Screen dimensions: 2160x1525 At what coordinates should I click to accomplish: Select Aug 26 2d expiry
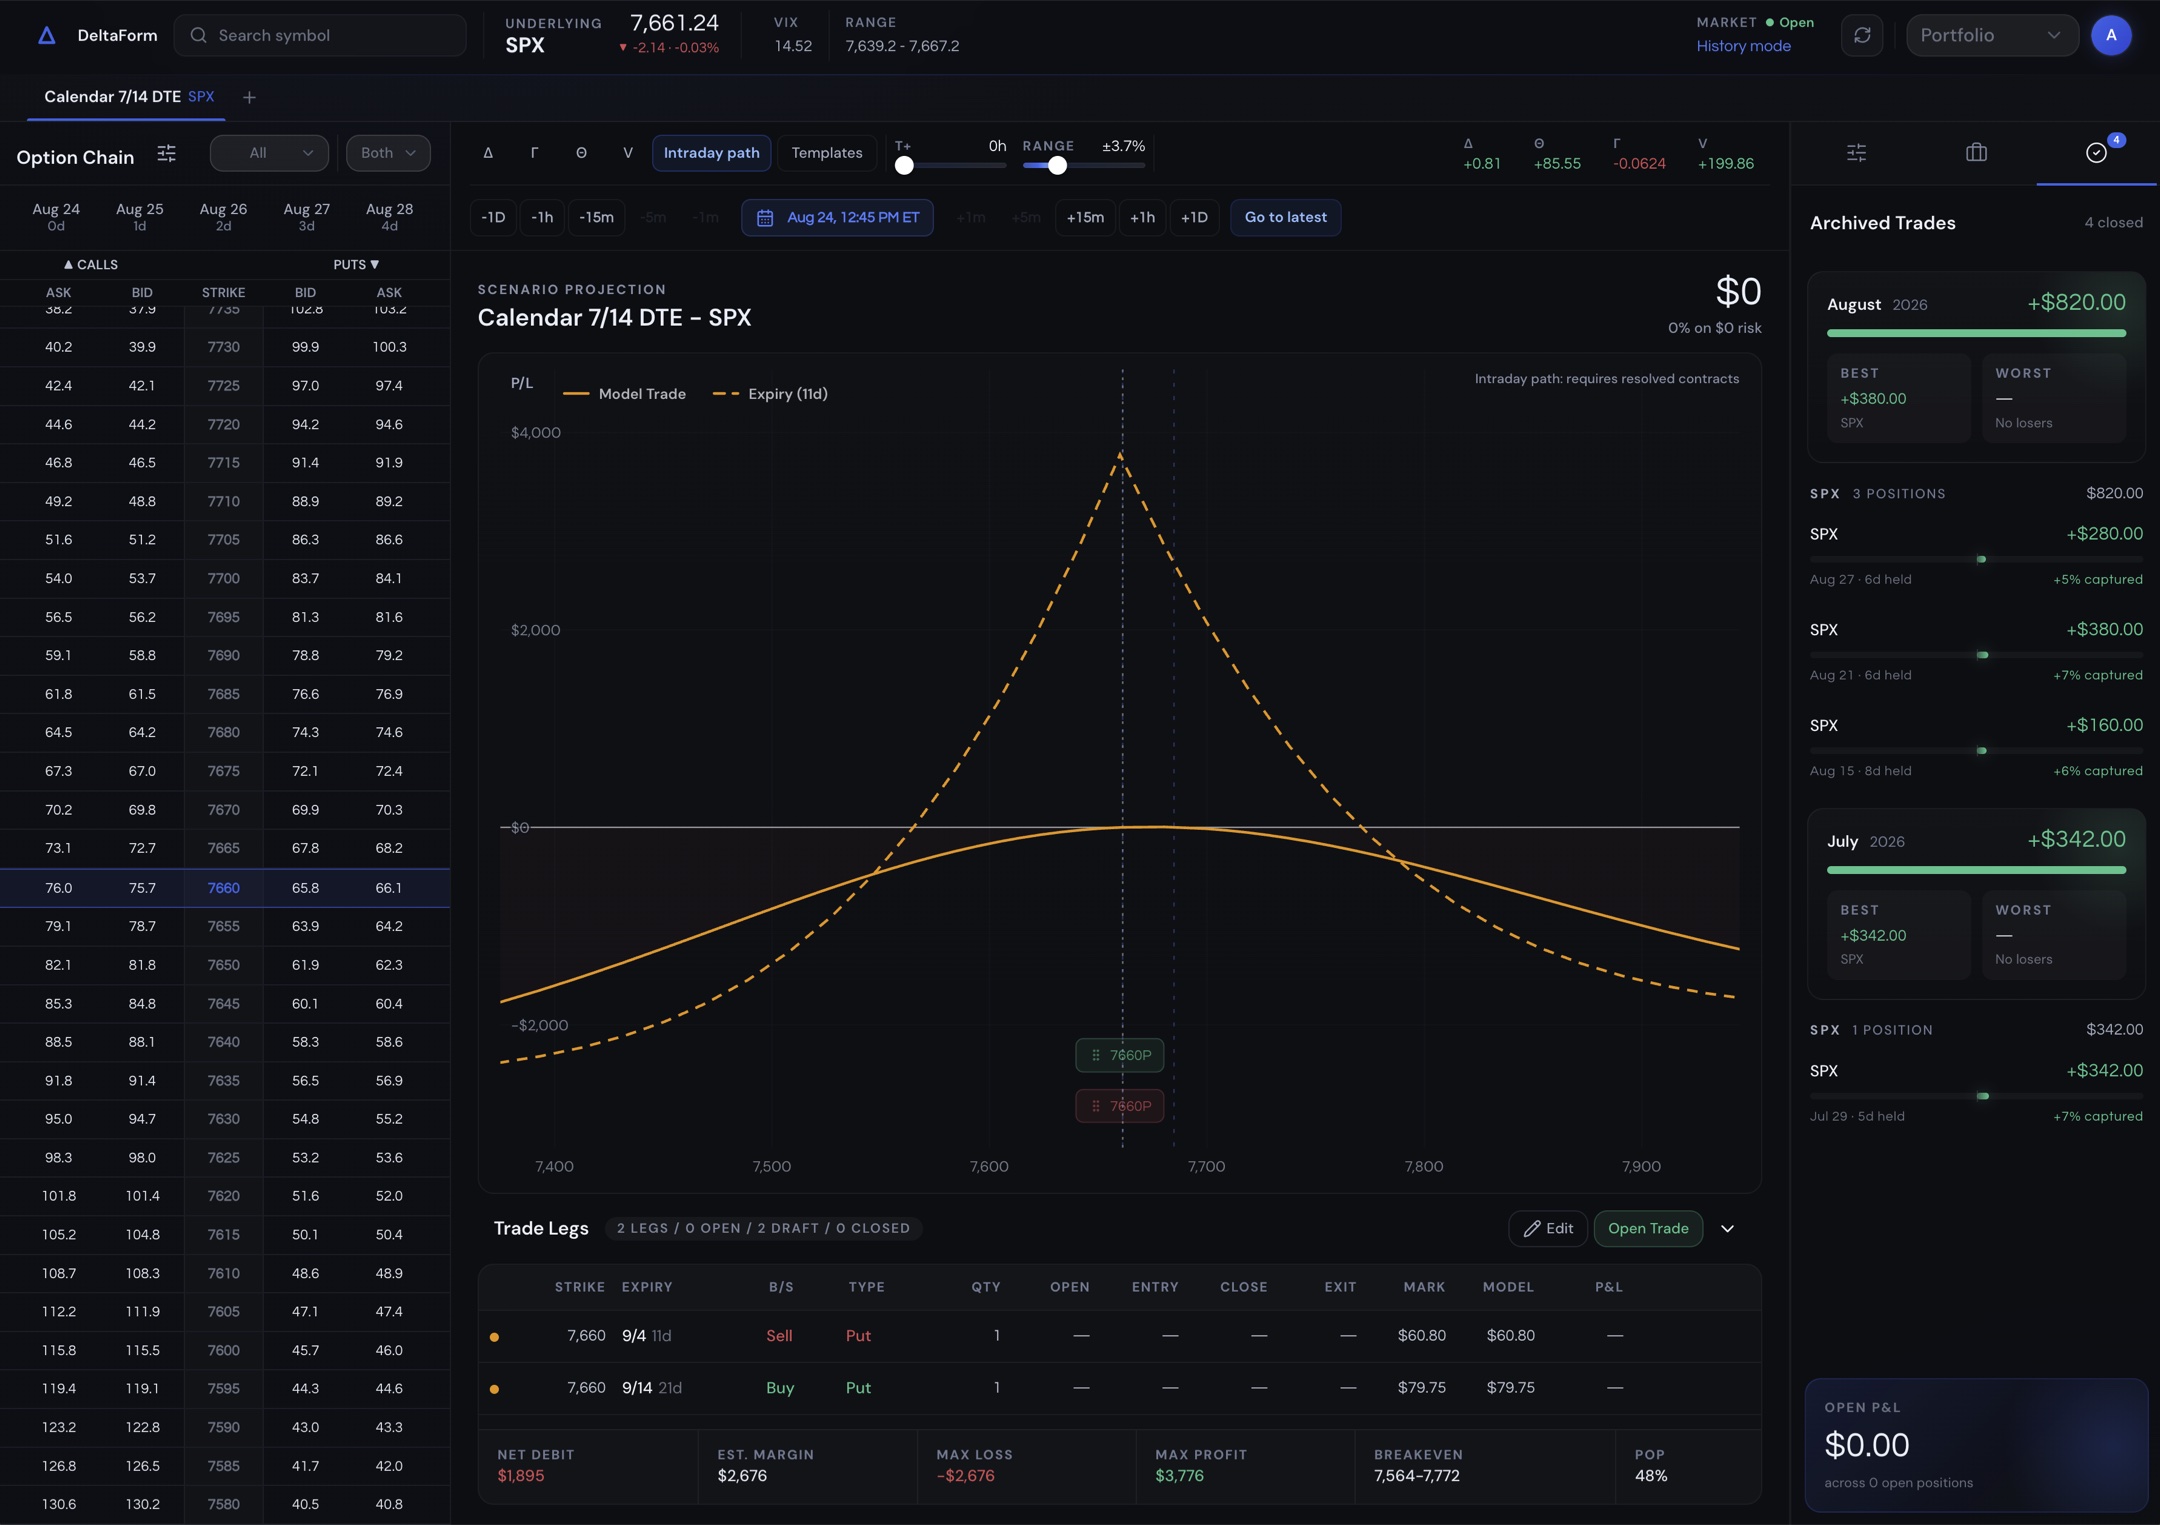[223, 216]
